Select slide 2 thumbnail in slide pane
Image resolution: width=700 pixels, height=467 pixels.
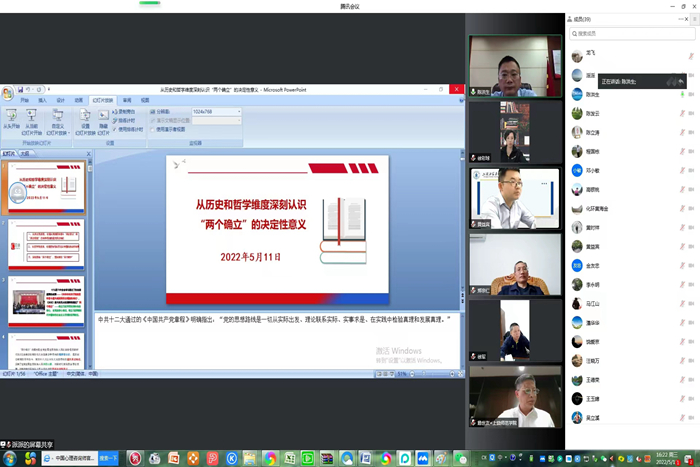[x=46, y=244]
